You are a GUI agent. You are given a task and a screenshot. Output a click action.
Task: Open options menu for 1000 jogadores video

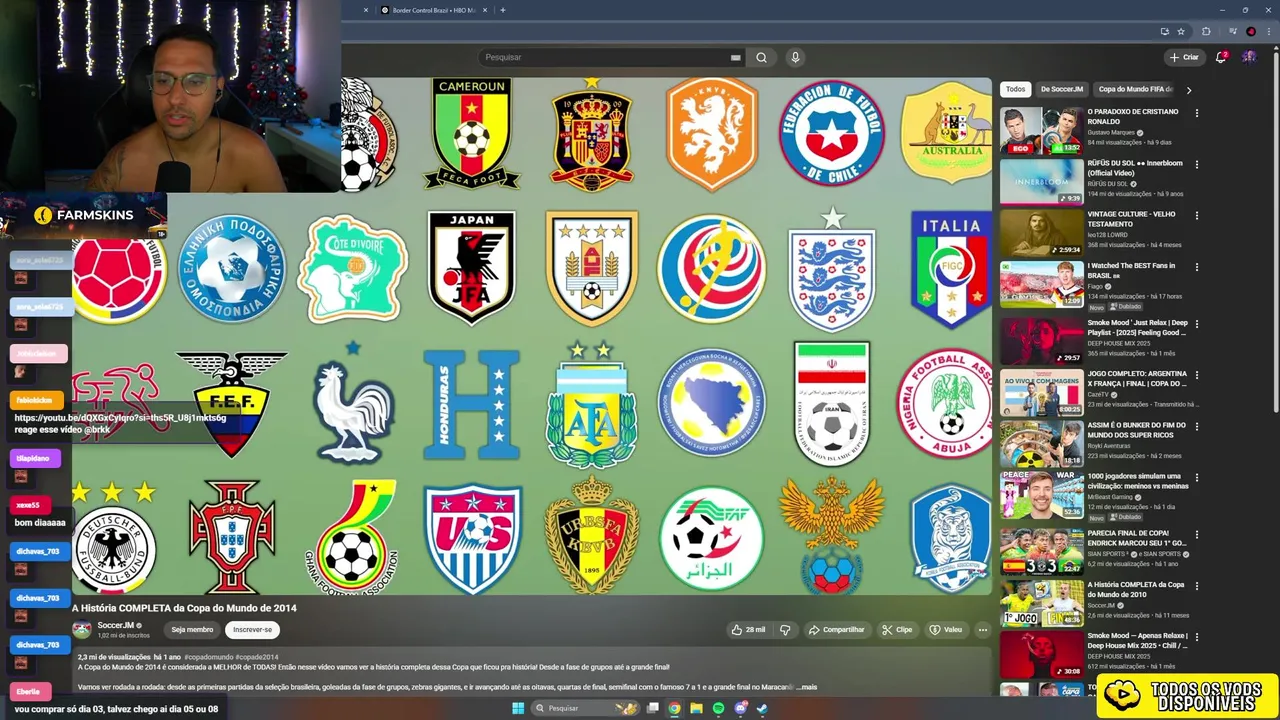1197,478
